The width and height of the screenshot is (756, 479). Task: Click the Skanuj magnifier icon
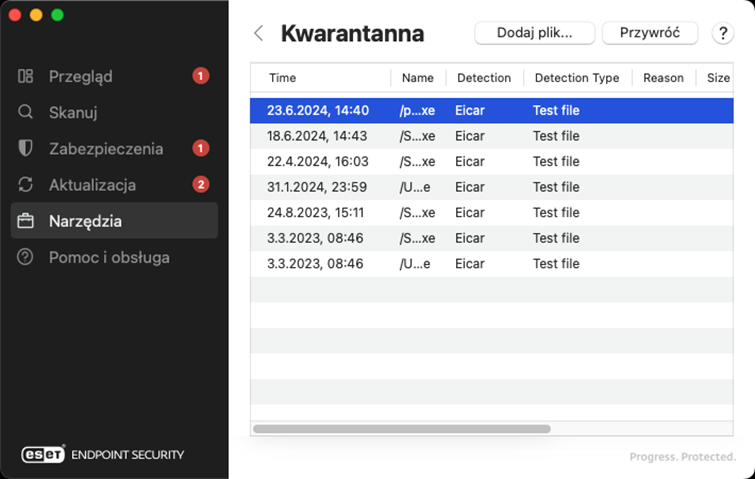click(26, 112)
